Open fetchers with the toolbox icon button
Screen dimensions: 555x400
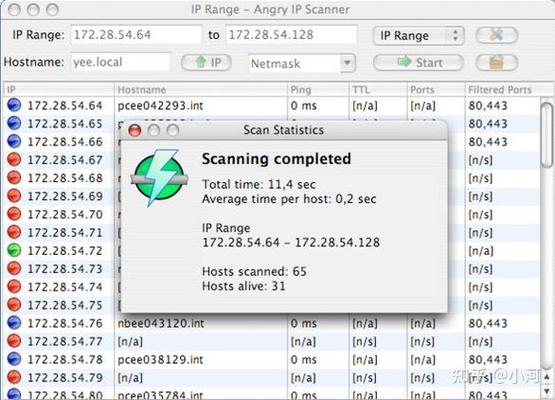tap(497, 63)
